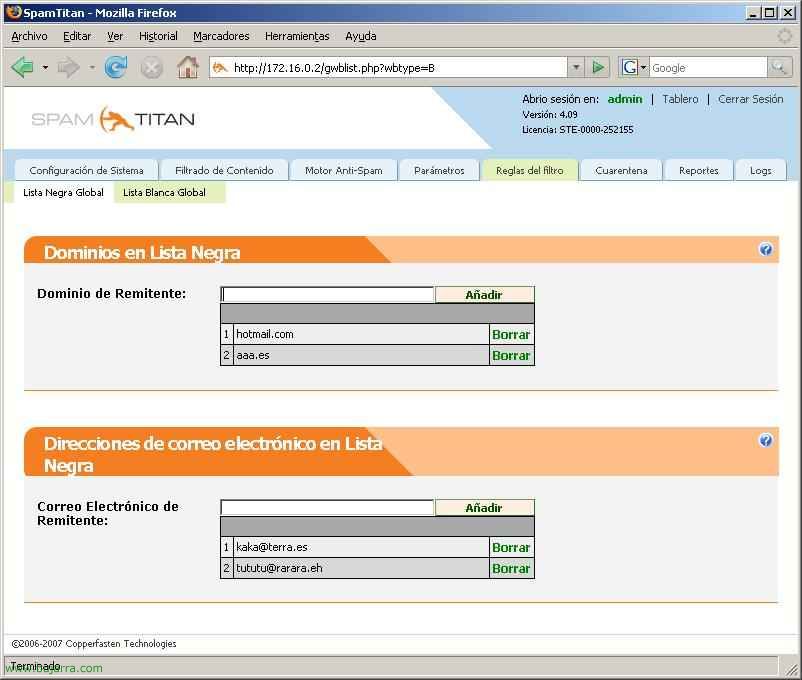Open the Ayuda menu

[x=361, y=36]
